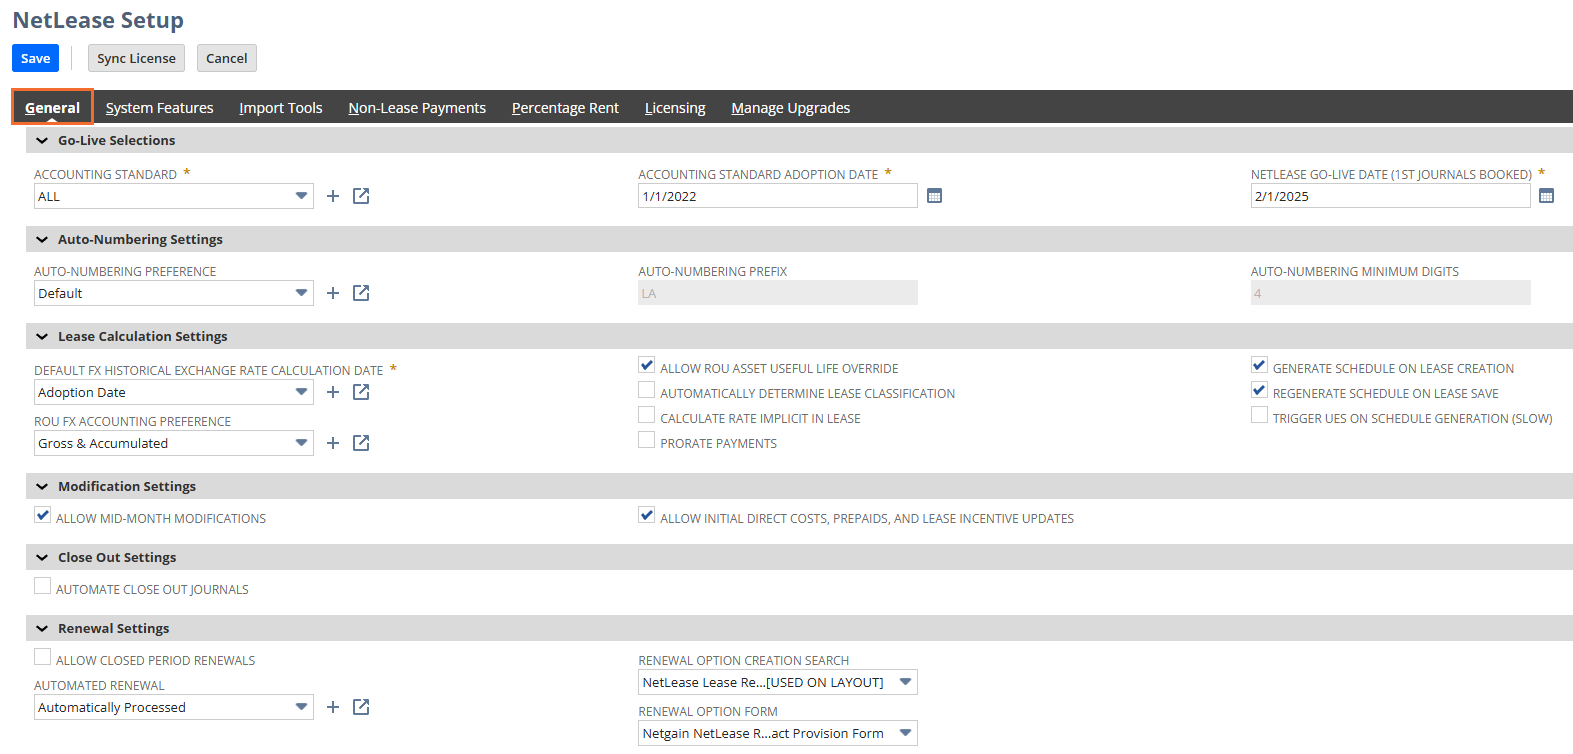Tick Calculate Rate Implicit in Lease

[647, 416]
